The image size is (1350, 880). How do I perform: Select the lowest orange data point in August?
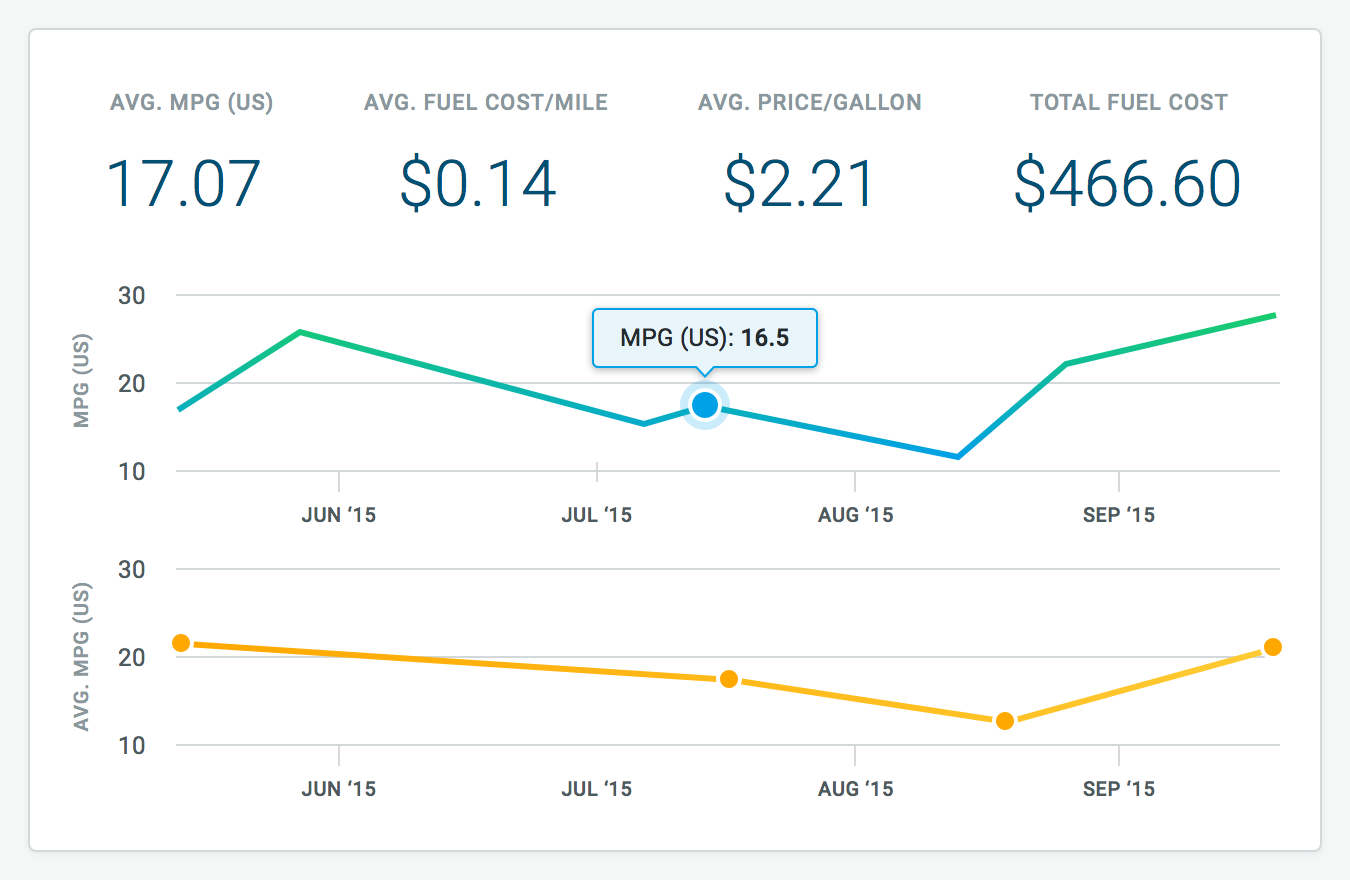click(1005, 721)
